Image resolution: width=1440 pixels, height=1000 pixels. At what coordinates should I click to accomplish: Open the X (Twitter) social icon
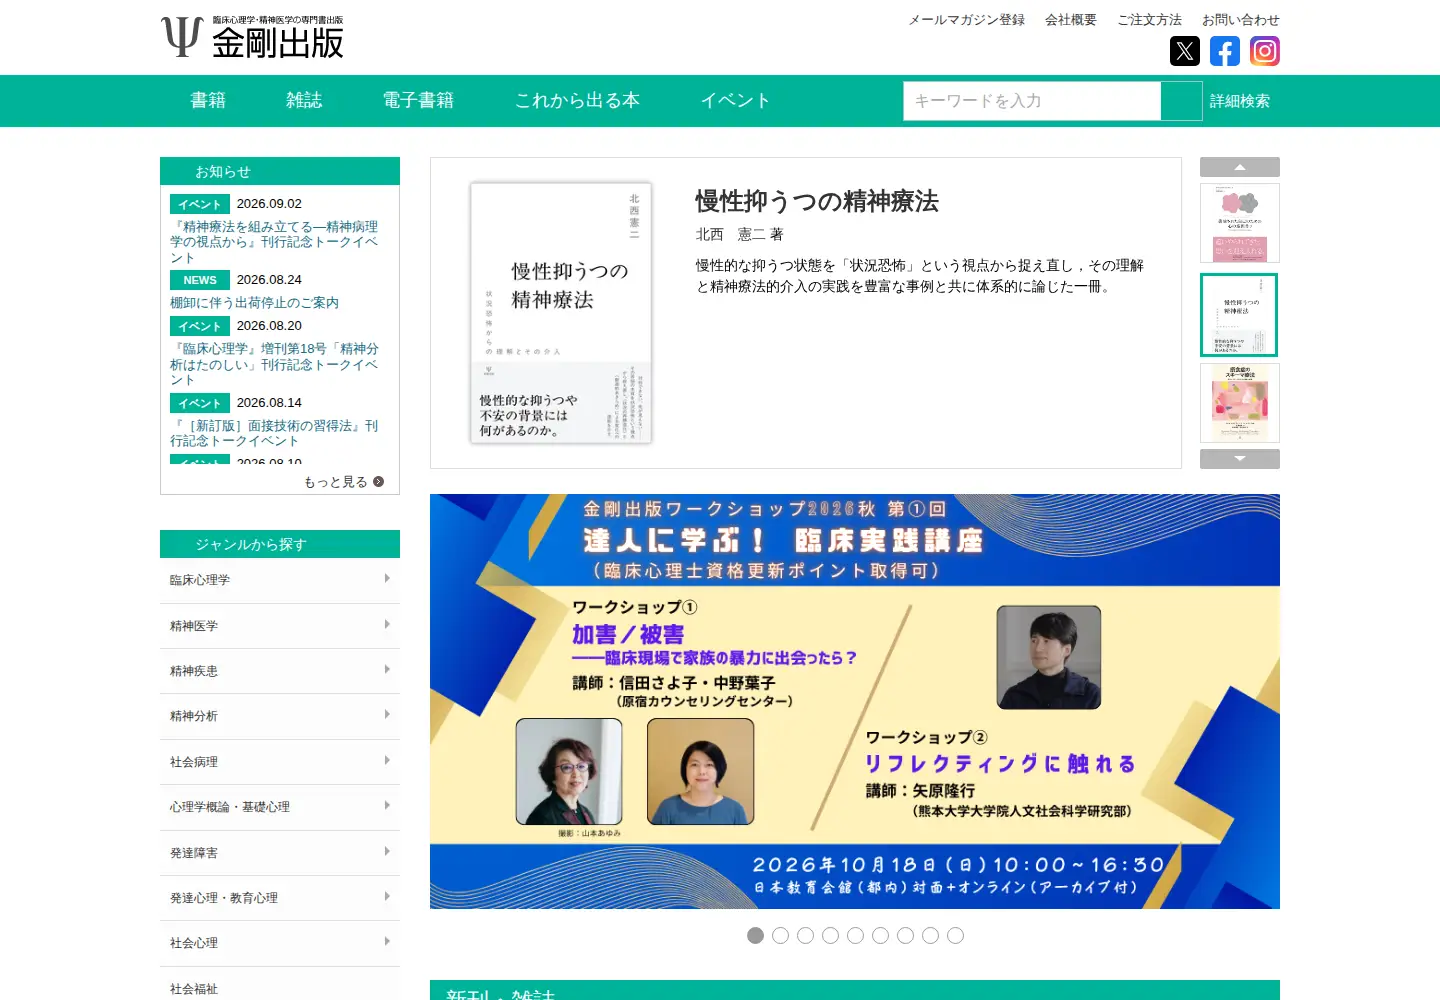1185,51
